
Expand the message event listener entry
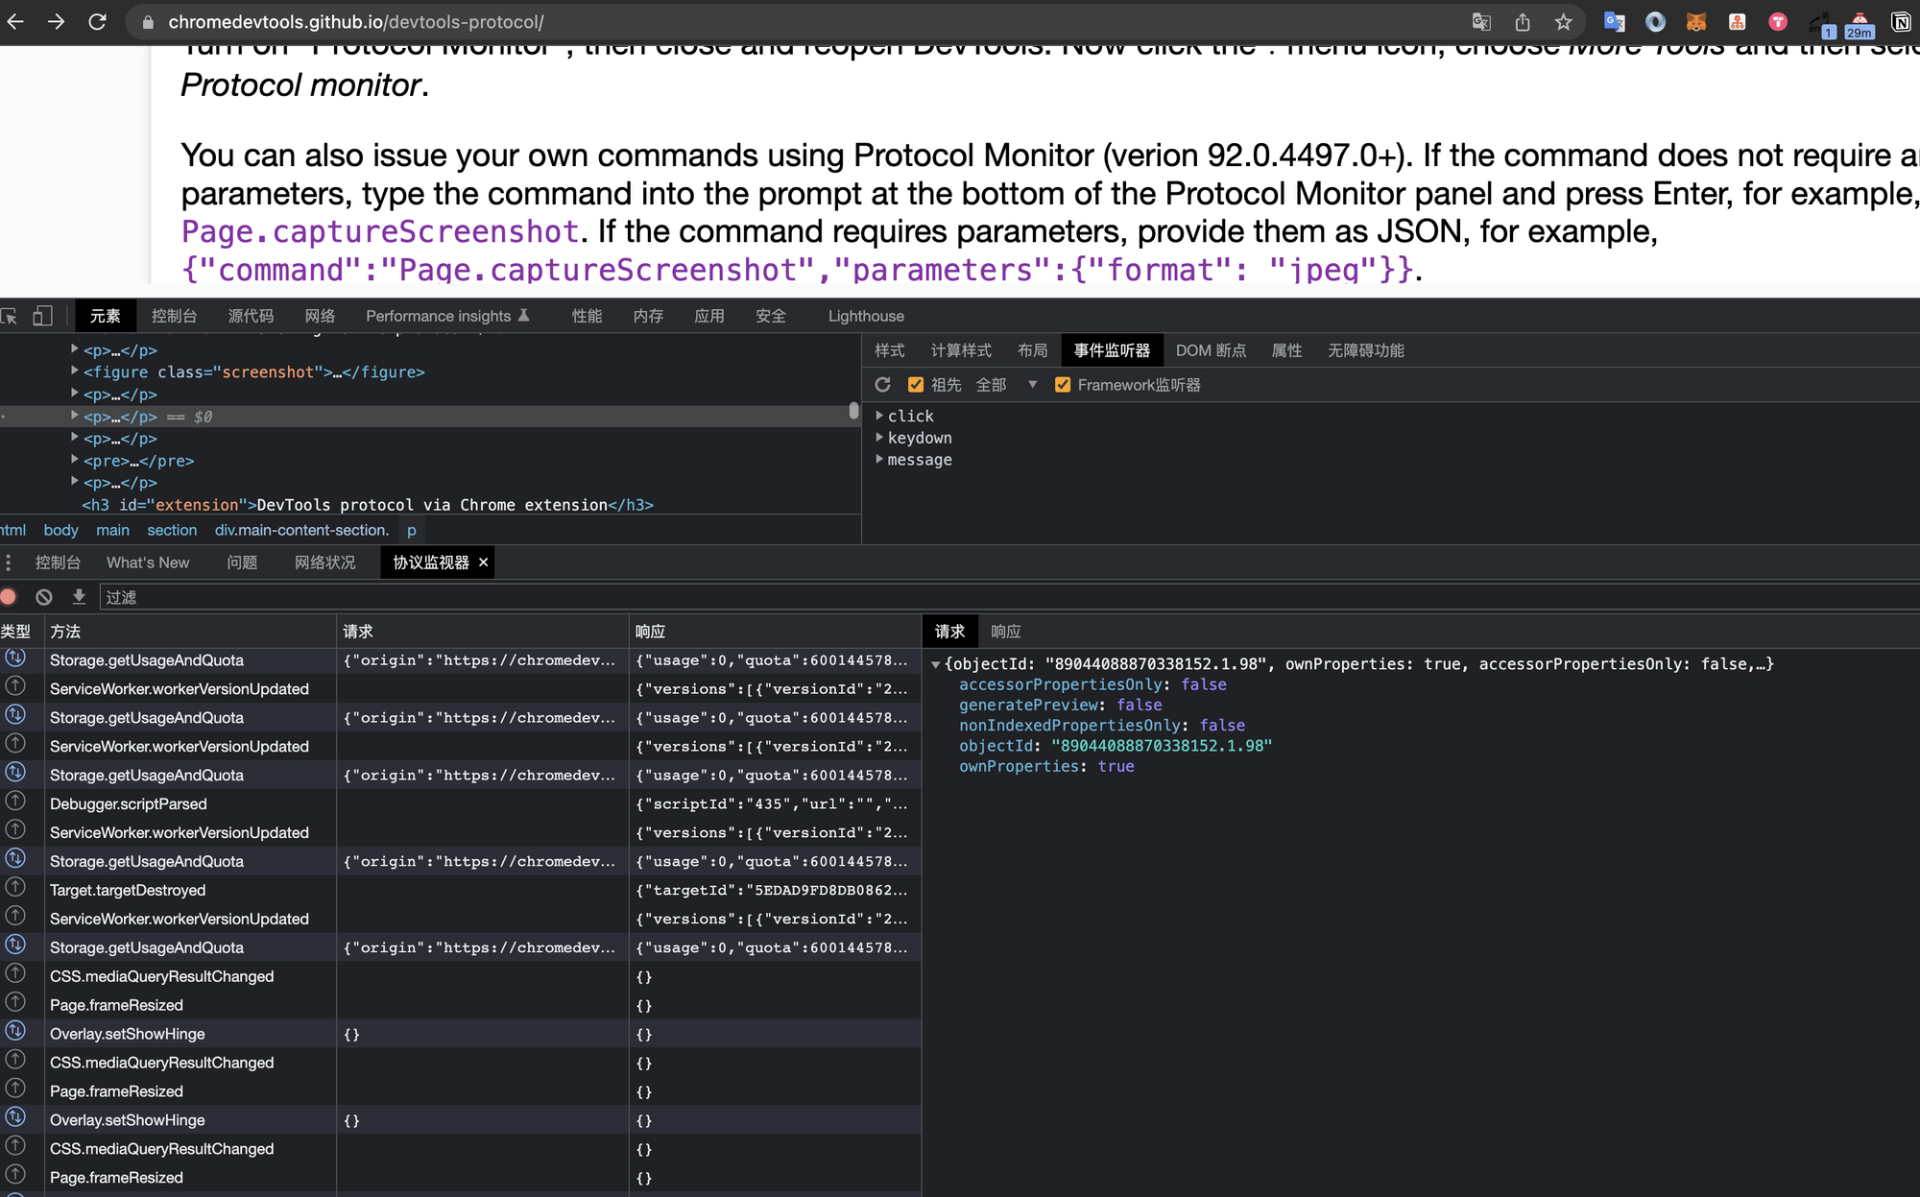(879, 459)
